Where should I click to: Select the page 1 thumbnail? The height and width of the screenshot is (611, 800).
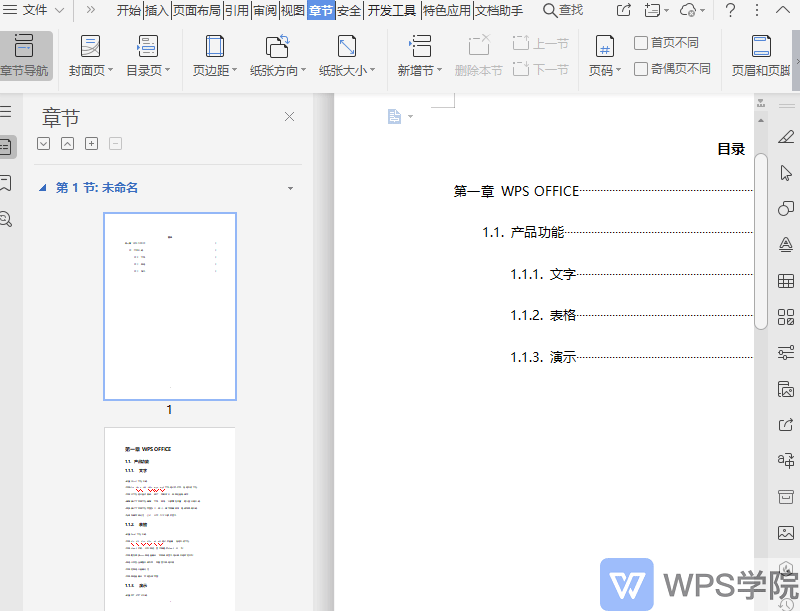pyautogui.click(x=170, y=307)
